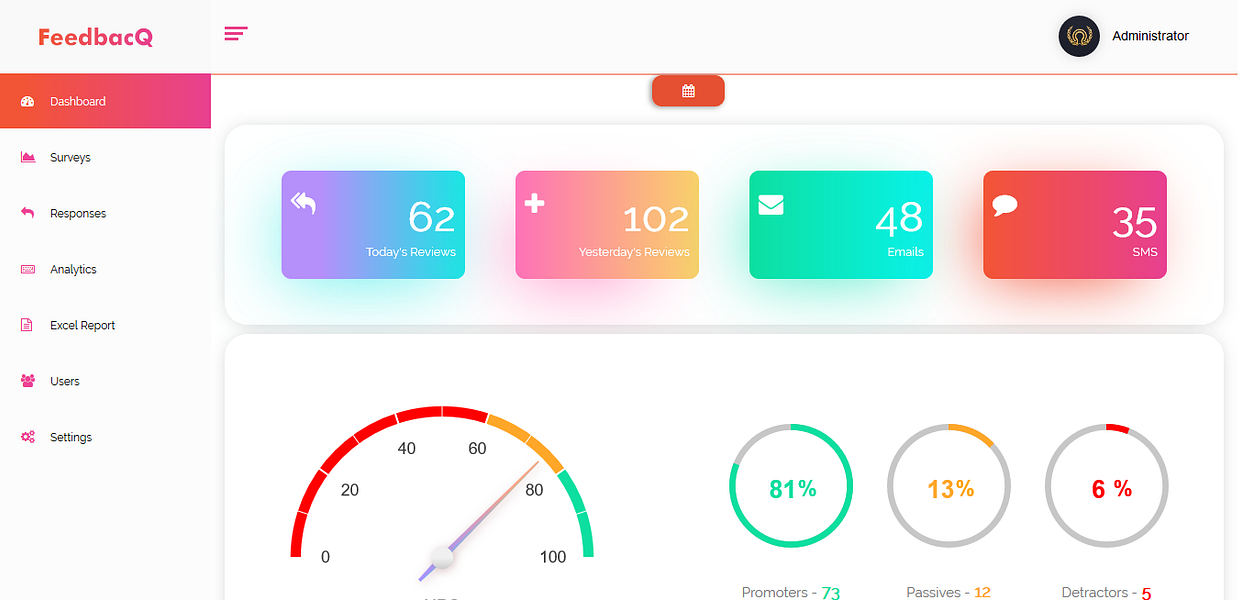Screen dimensions: 1253x600
Task: Click the Emails card label
Action: tap(905, 252)
